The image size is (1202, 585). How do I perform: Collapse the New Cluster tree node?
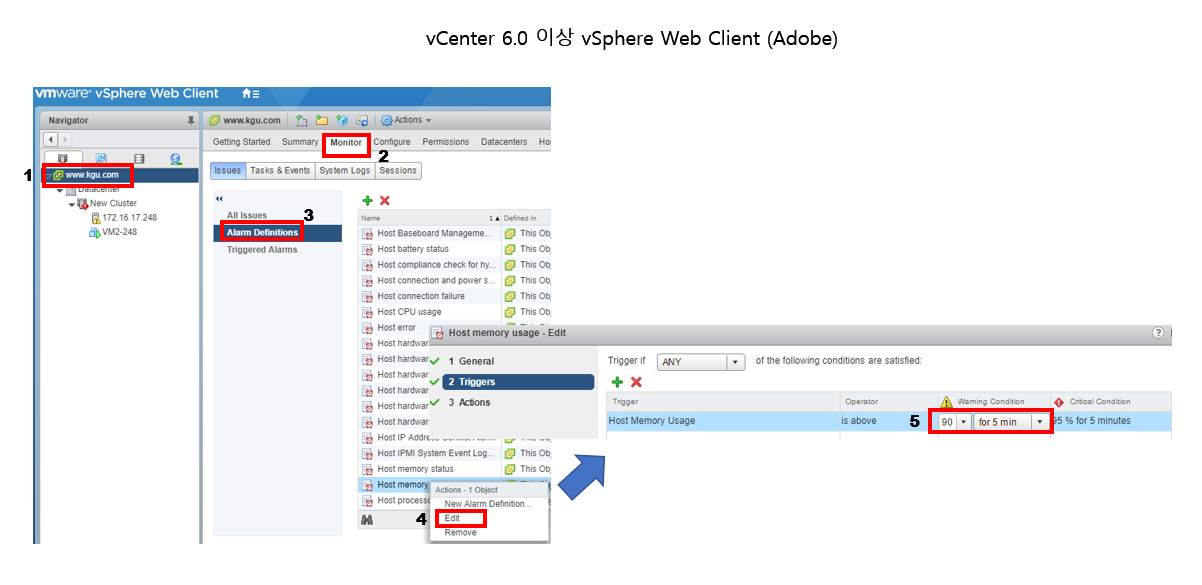pos(72,204)
